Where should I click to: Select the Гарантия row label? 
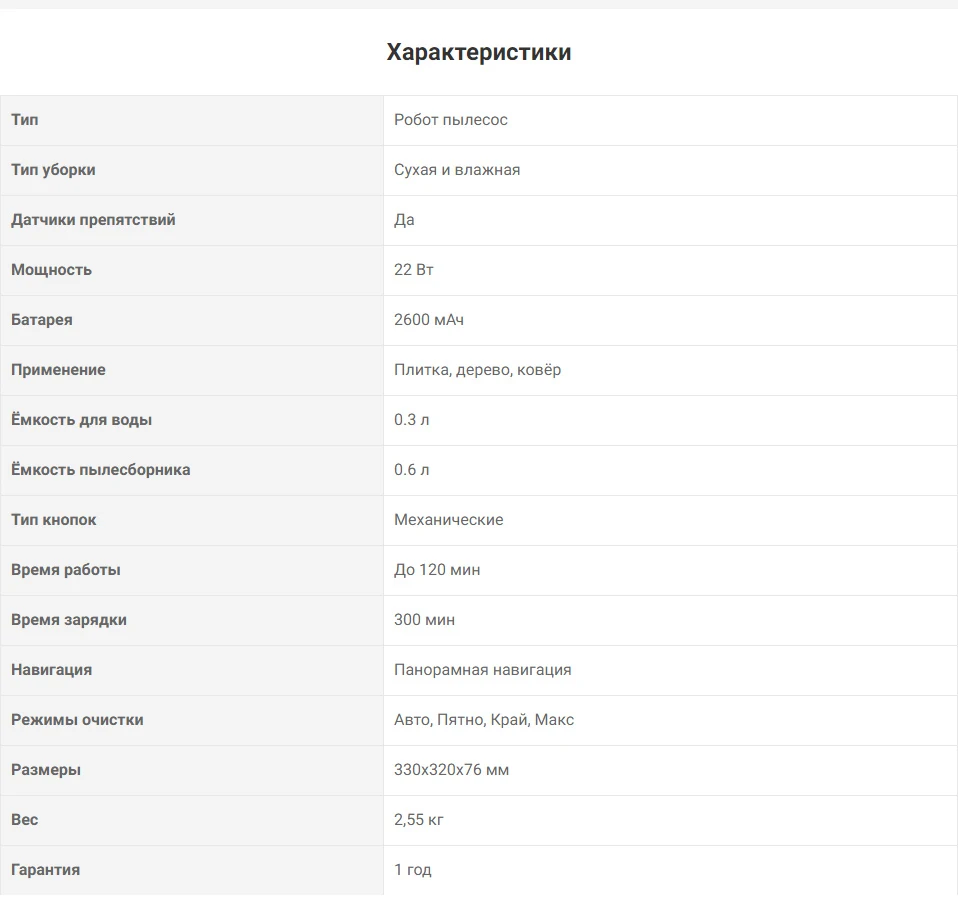[46, 870]
